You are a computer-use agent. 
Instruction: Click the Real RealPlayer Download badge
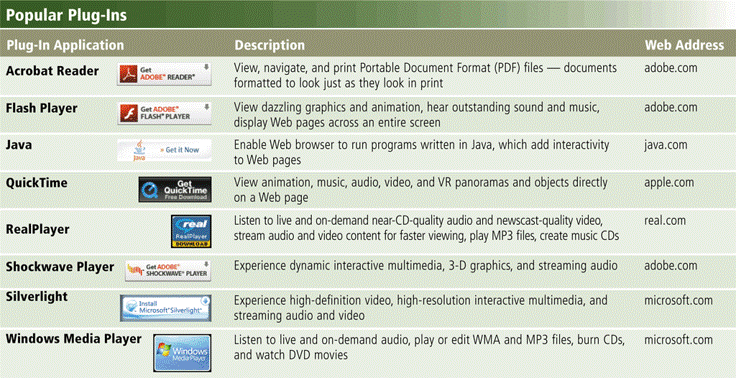coord(191,231)
